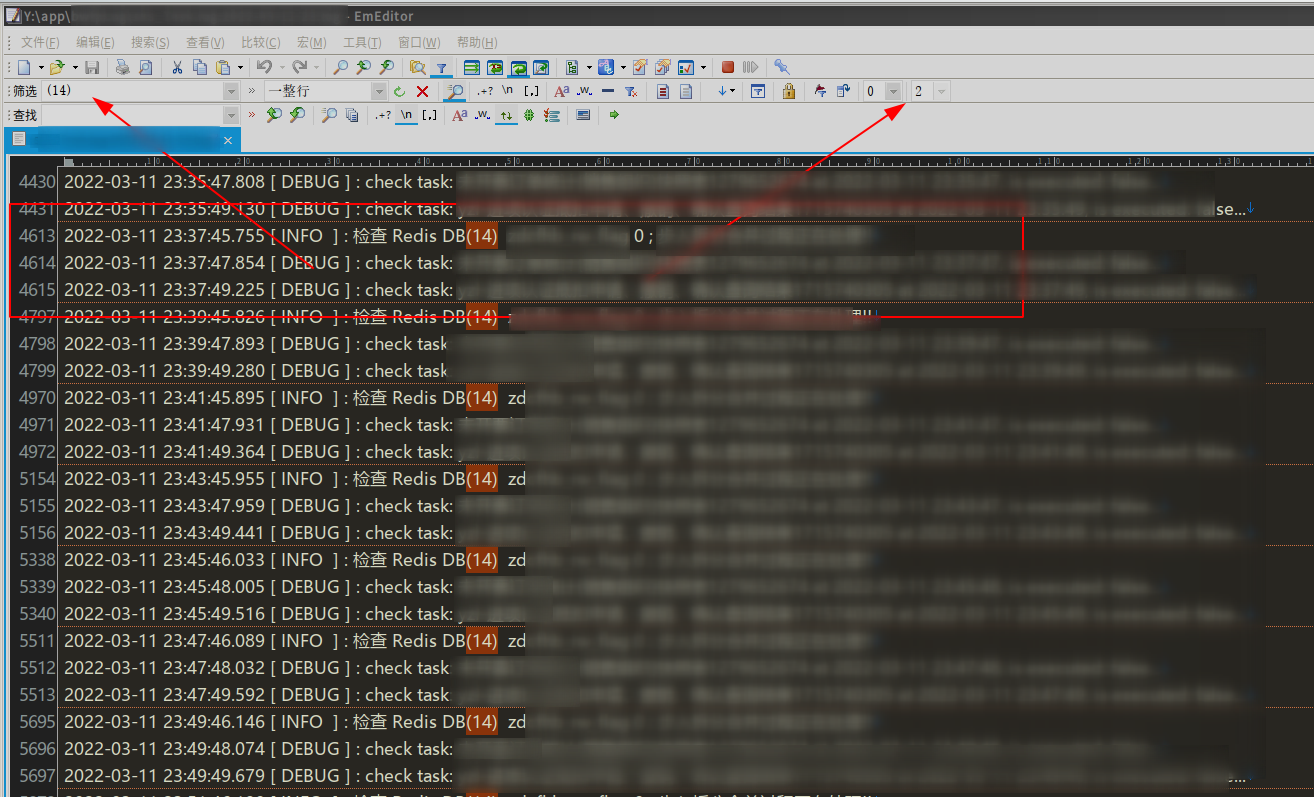Refresh the filter with the green arrow
This screenshot has width=1314, height=797.
(x=399, y=91)
